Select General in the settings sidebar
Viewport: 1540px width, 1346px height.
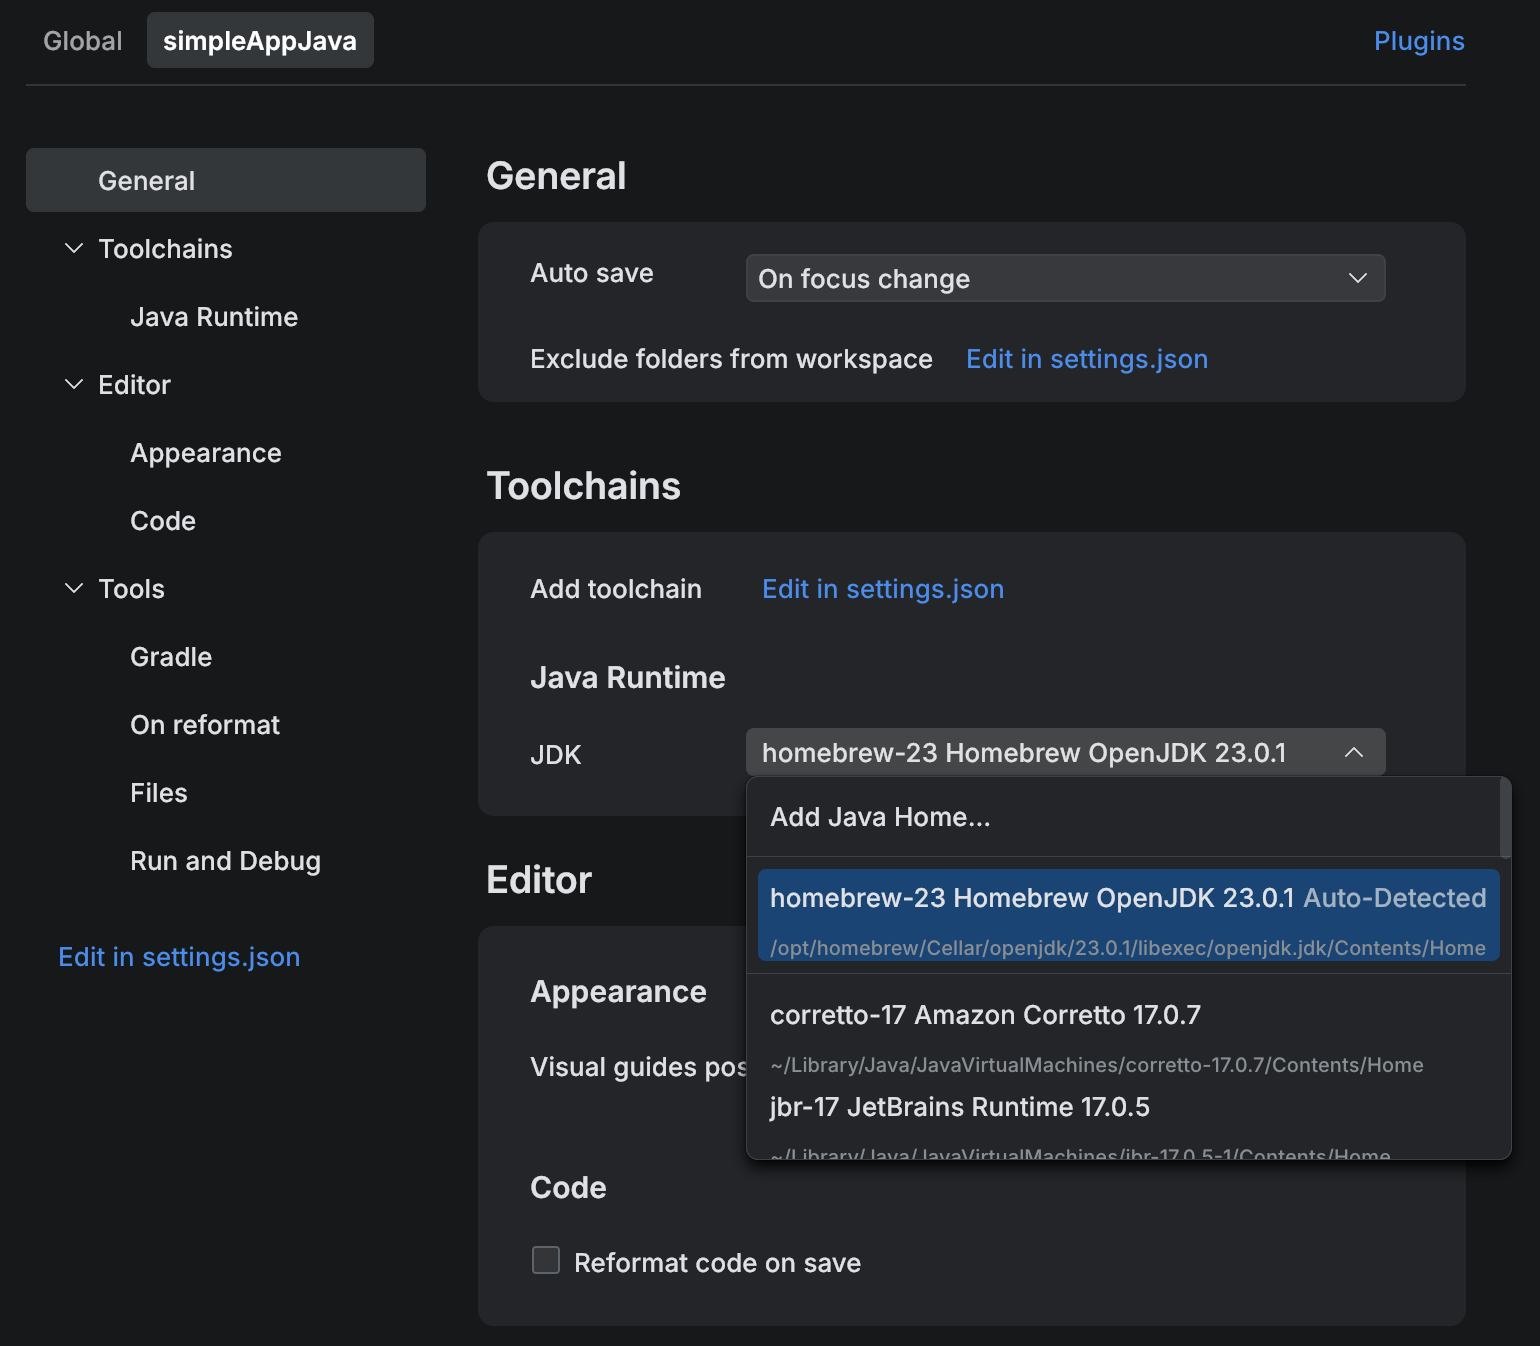tap(146, 180)
